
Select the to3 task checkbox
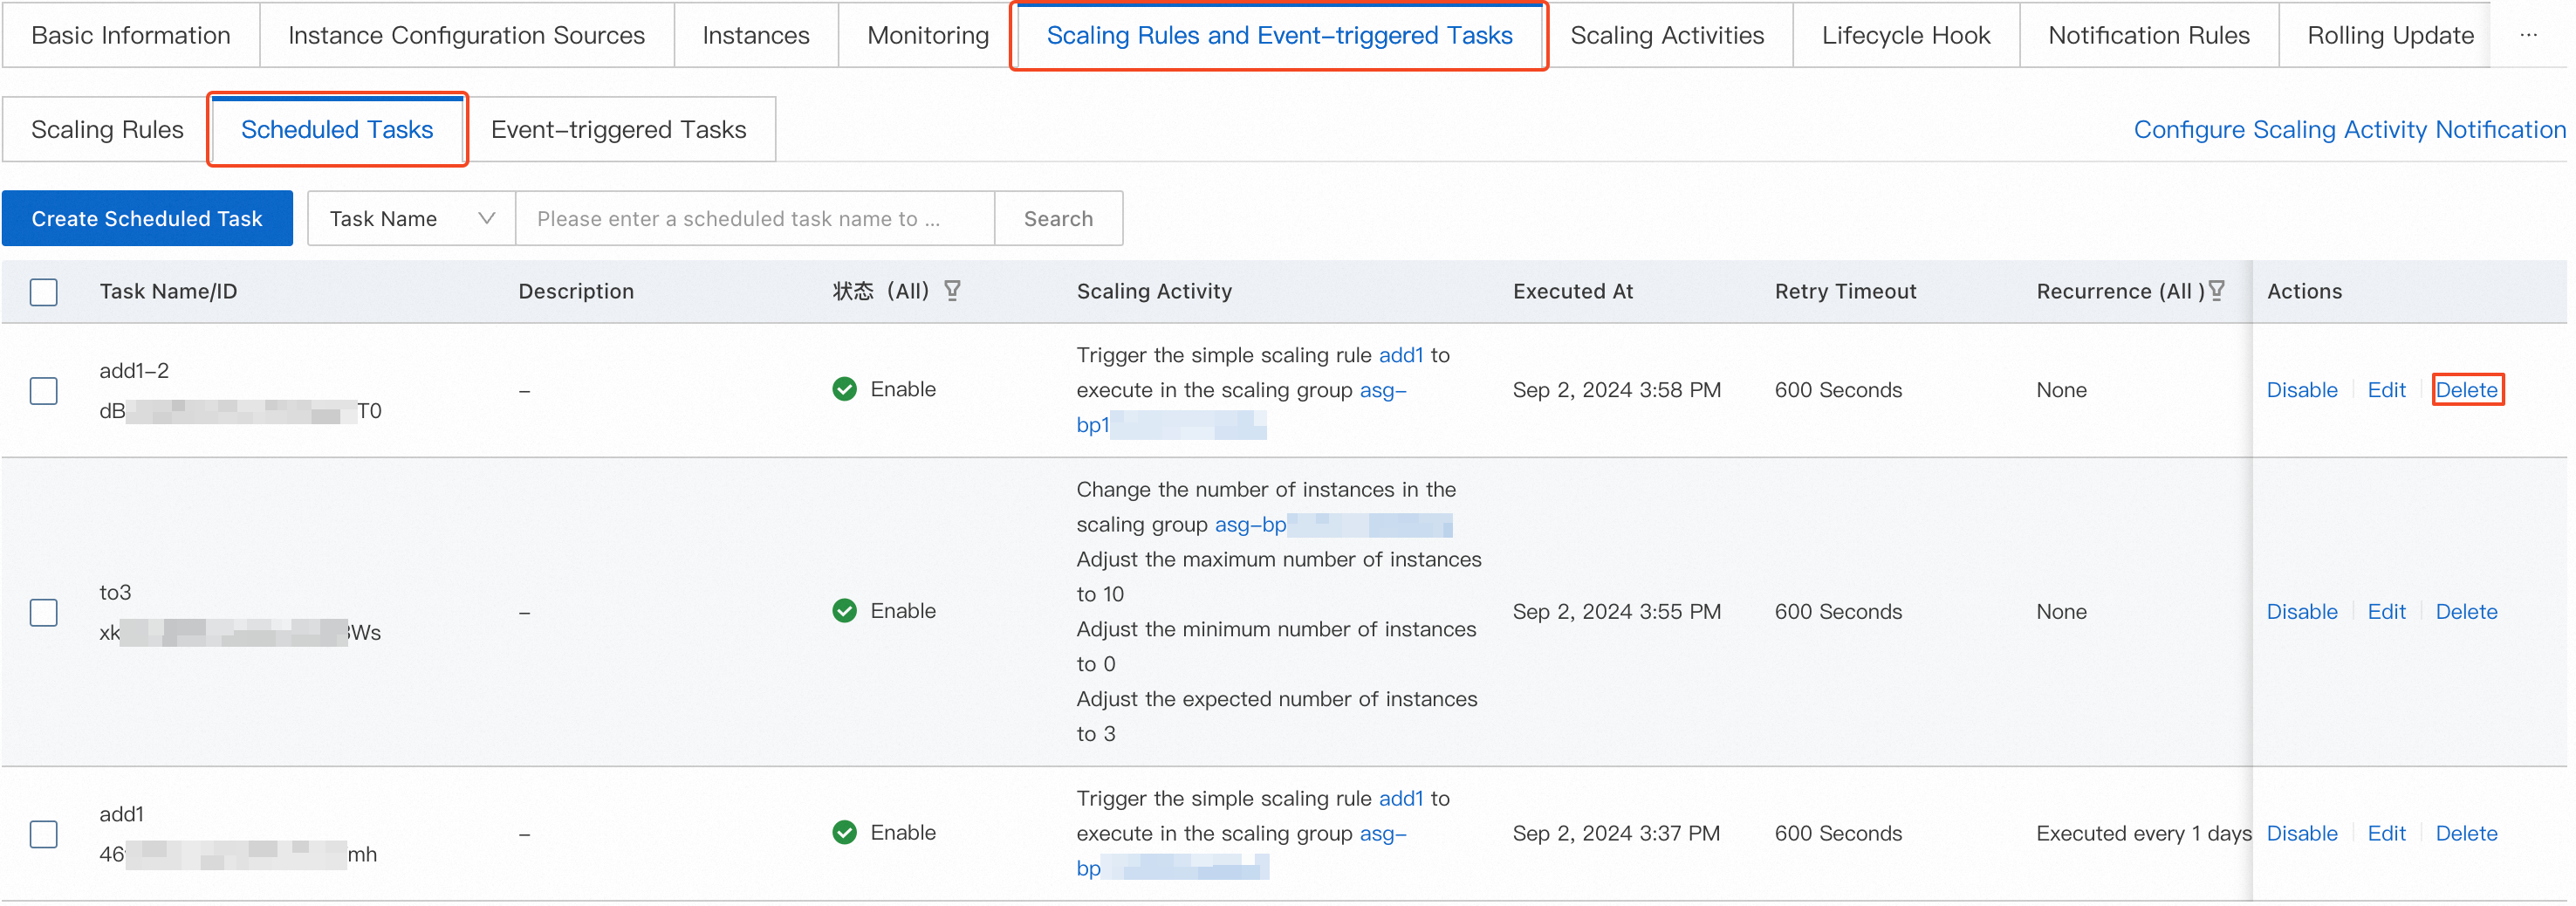tap(44, 612)
